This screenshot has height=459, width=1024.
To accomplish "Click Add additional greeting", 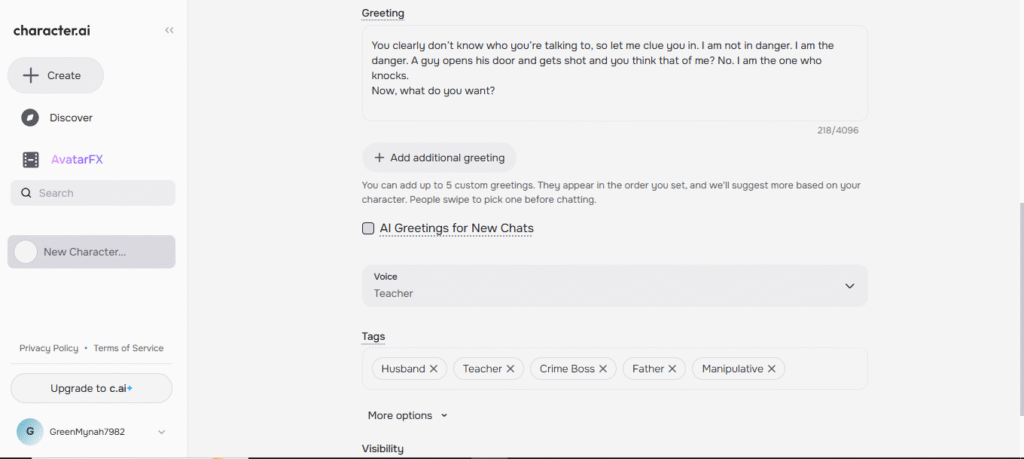I will (x=439, y=157).
